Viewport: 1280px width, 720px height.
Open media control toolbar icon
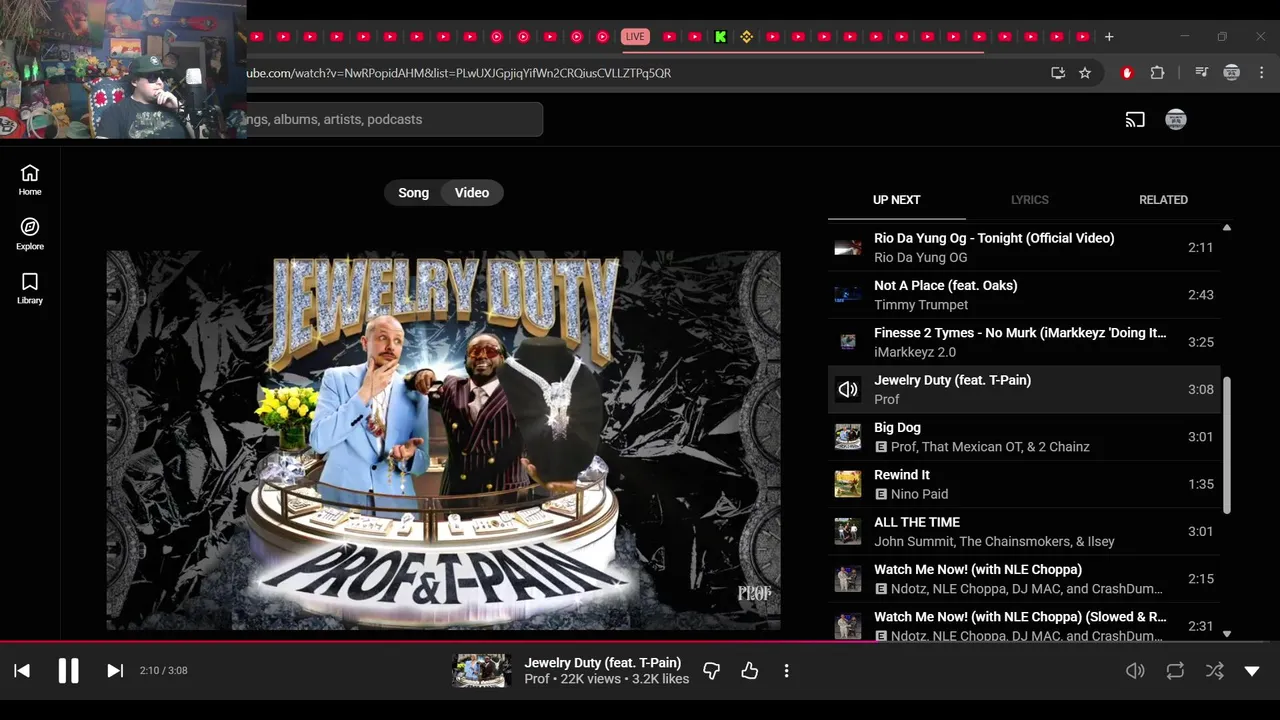[1202, 73]
